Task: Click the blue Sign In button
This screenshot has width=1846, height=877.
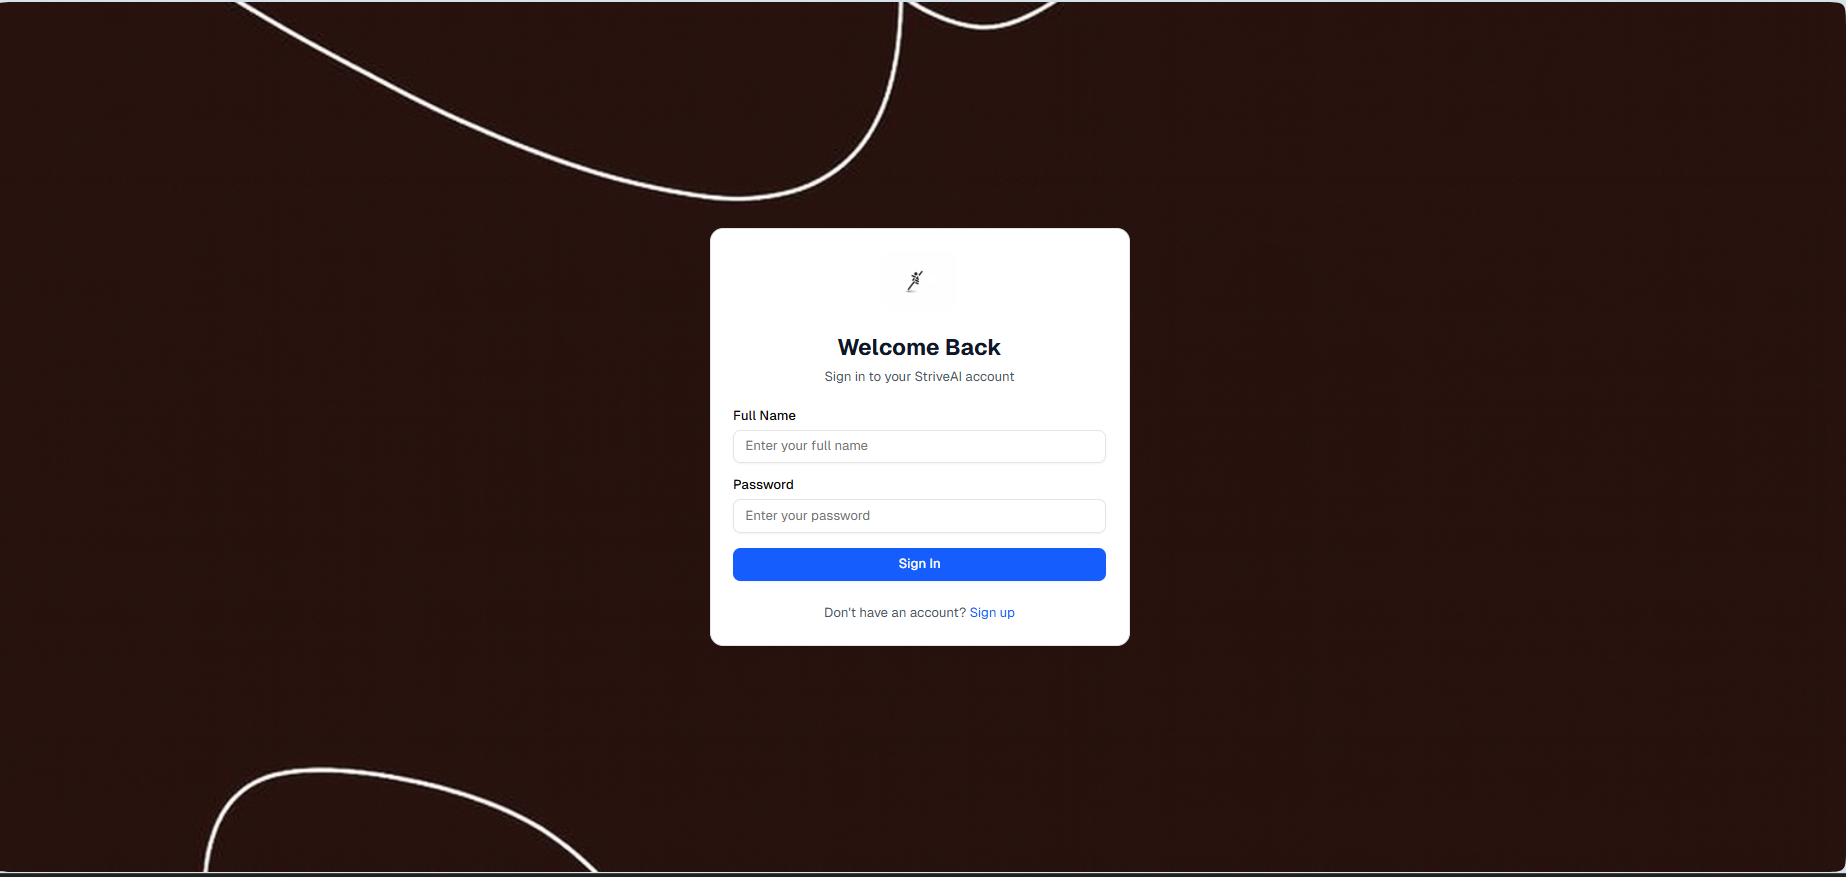Action: [x=919, y=564]
